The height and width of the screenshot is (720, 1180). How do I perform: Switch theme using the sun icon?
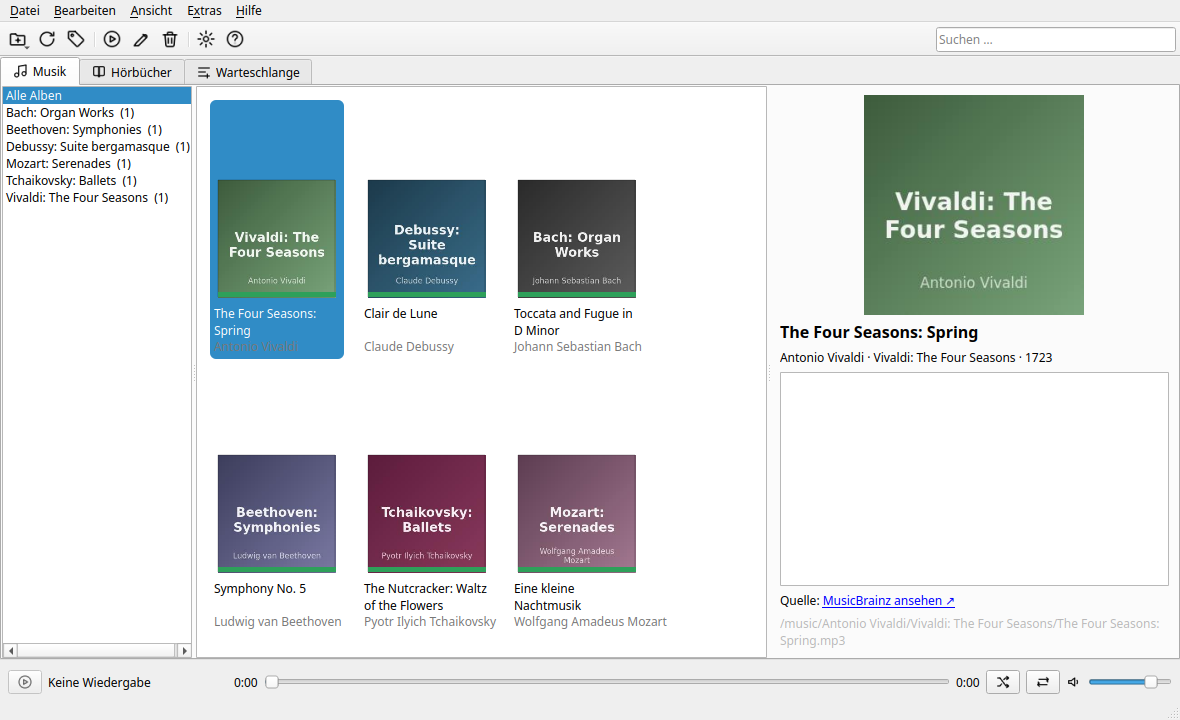[x=205, y=39]
